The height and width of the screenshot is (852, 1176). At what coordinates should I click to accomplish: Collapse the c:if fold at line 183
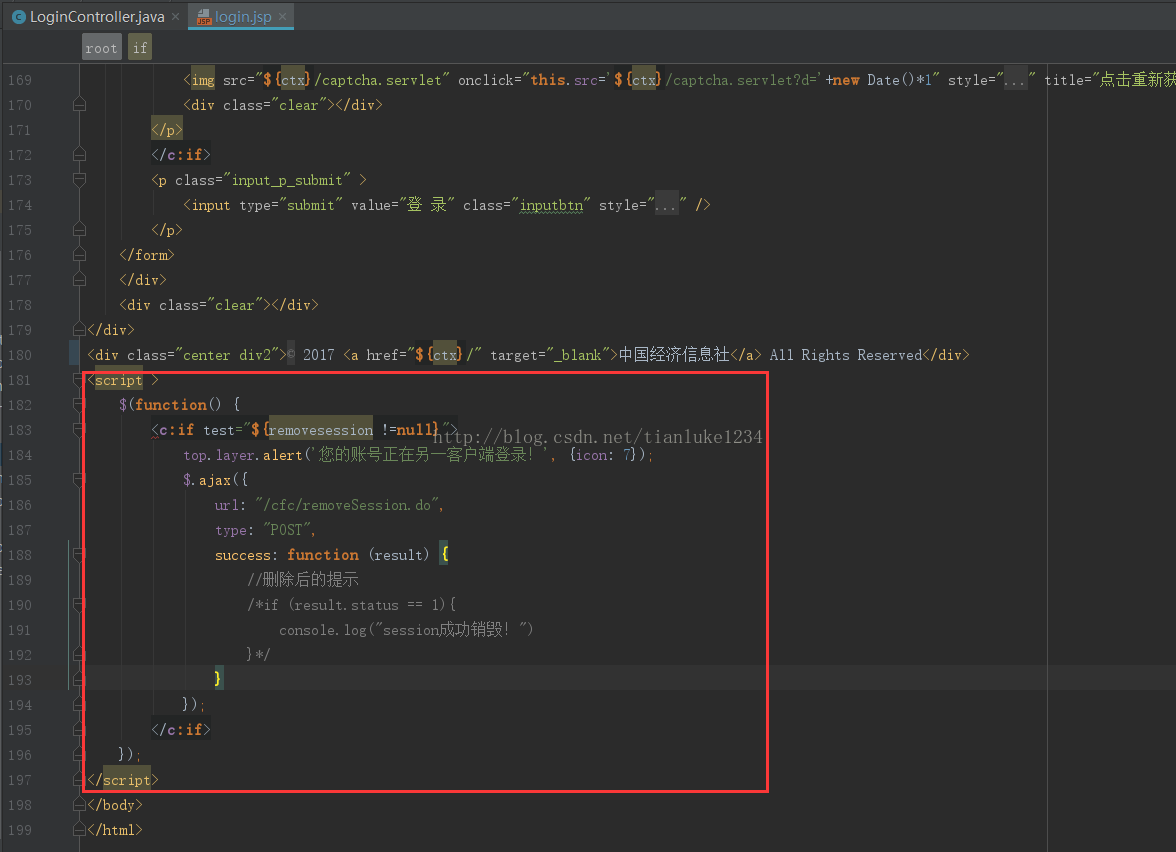79,429
